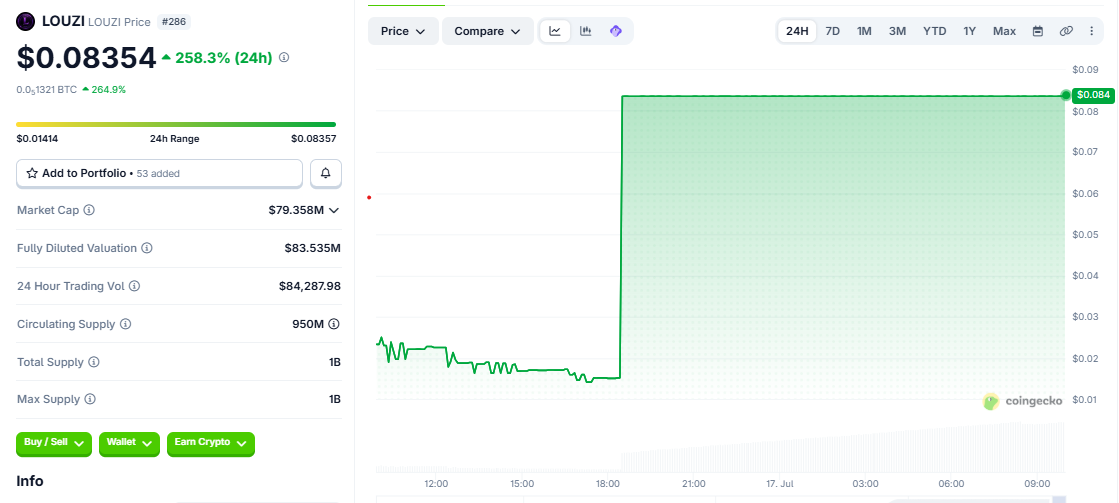Click the green price endpoint marker on chart
Screen dimensions: 1119x503
[1065, 95]
